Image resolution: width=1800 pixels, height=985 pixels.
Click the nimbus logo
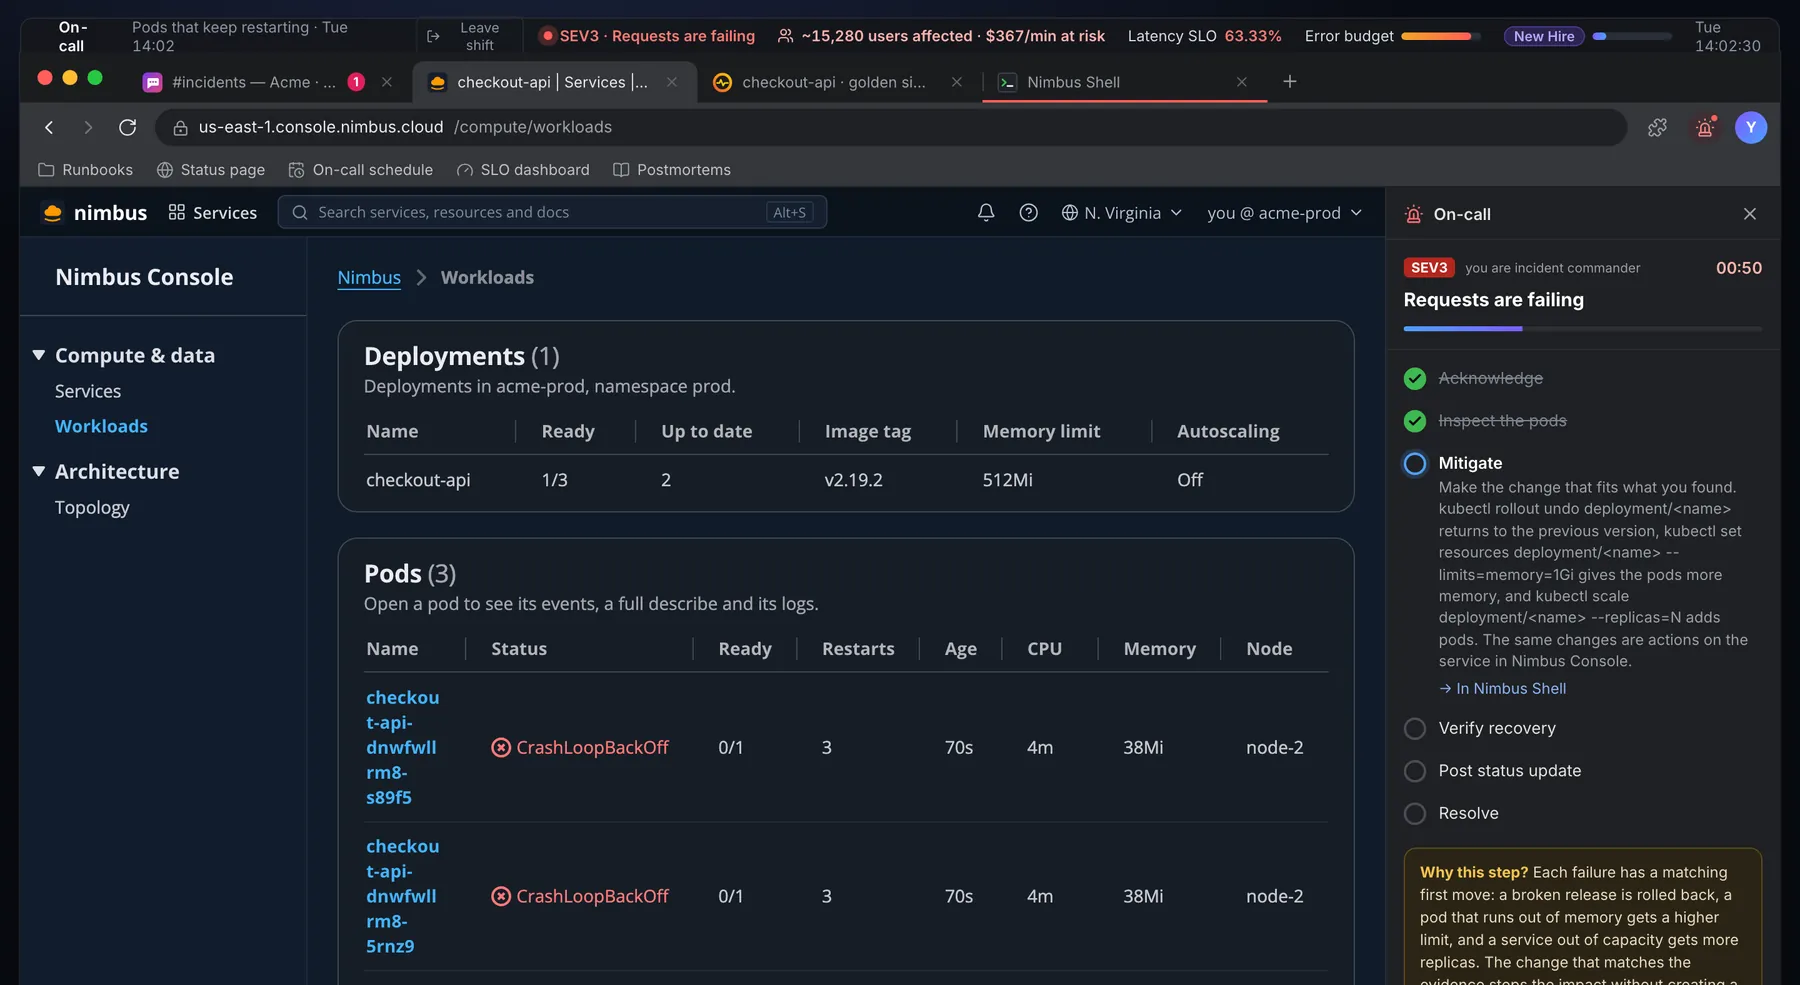(95, 212)
